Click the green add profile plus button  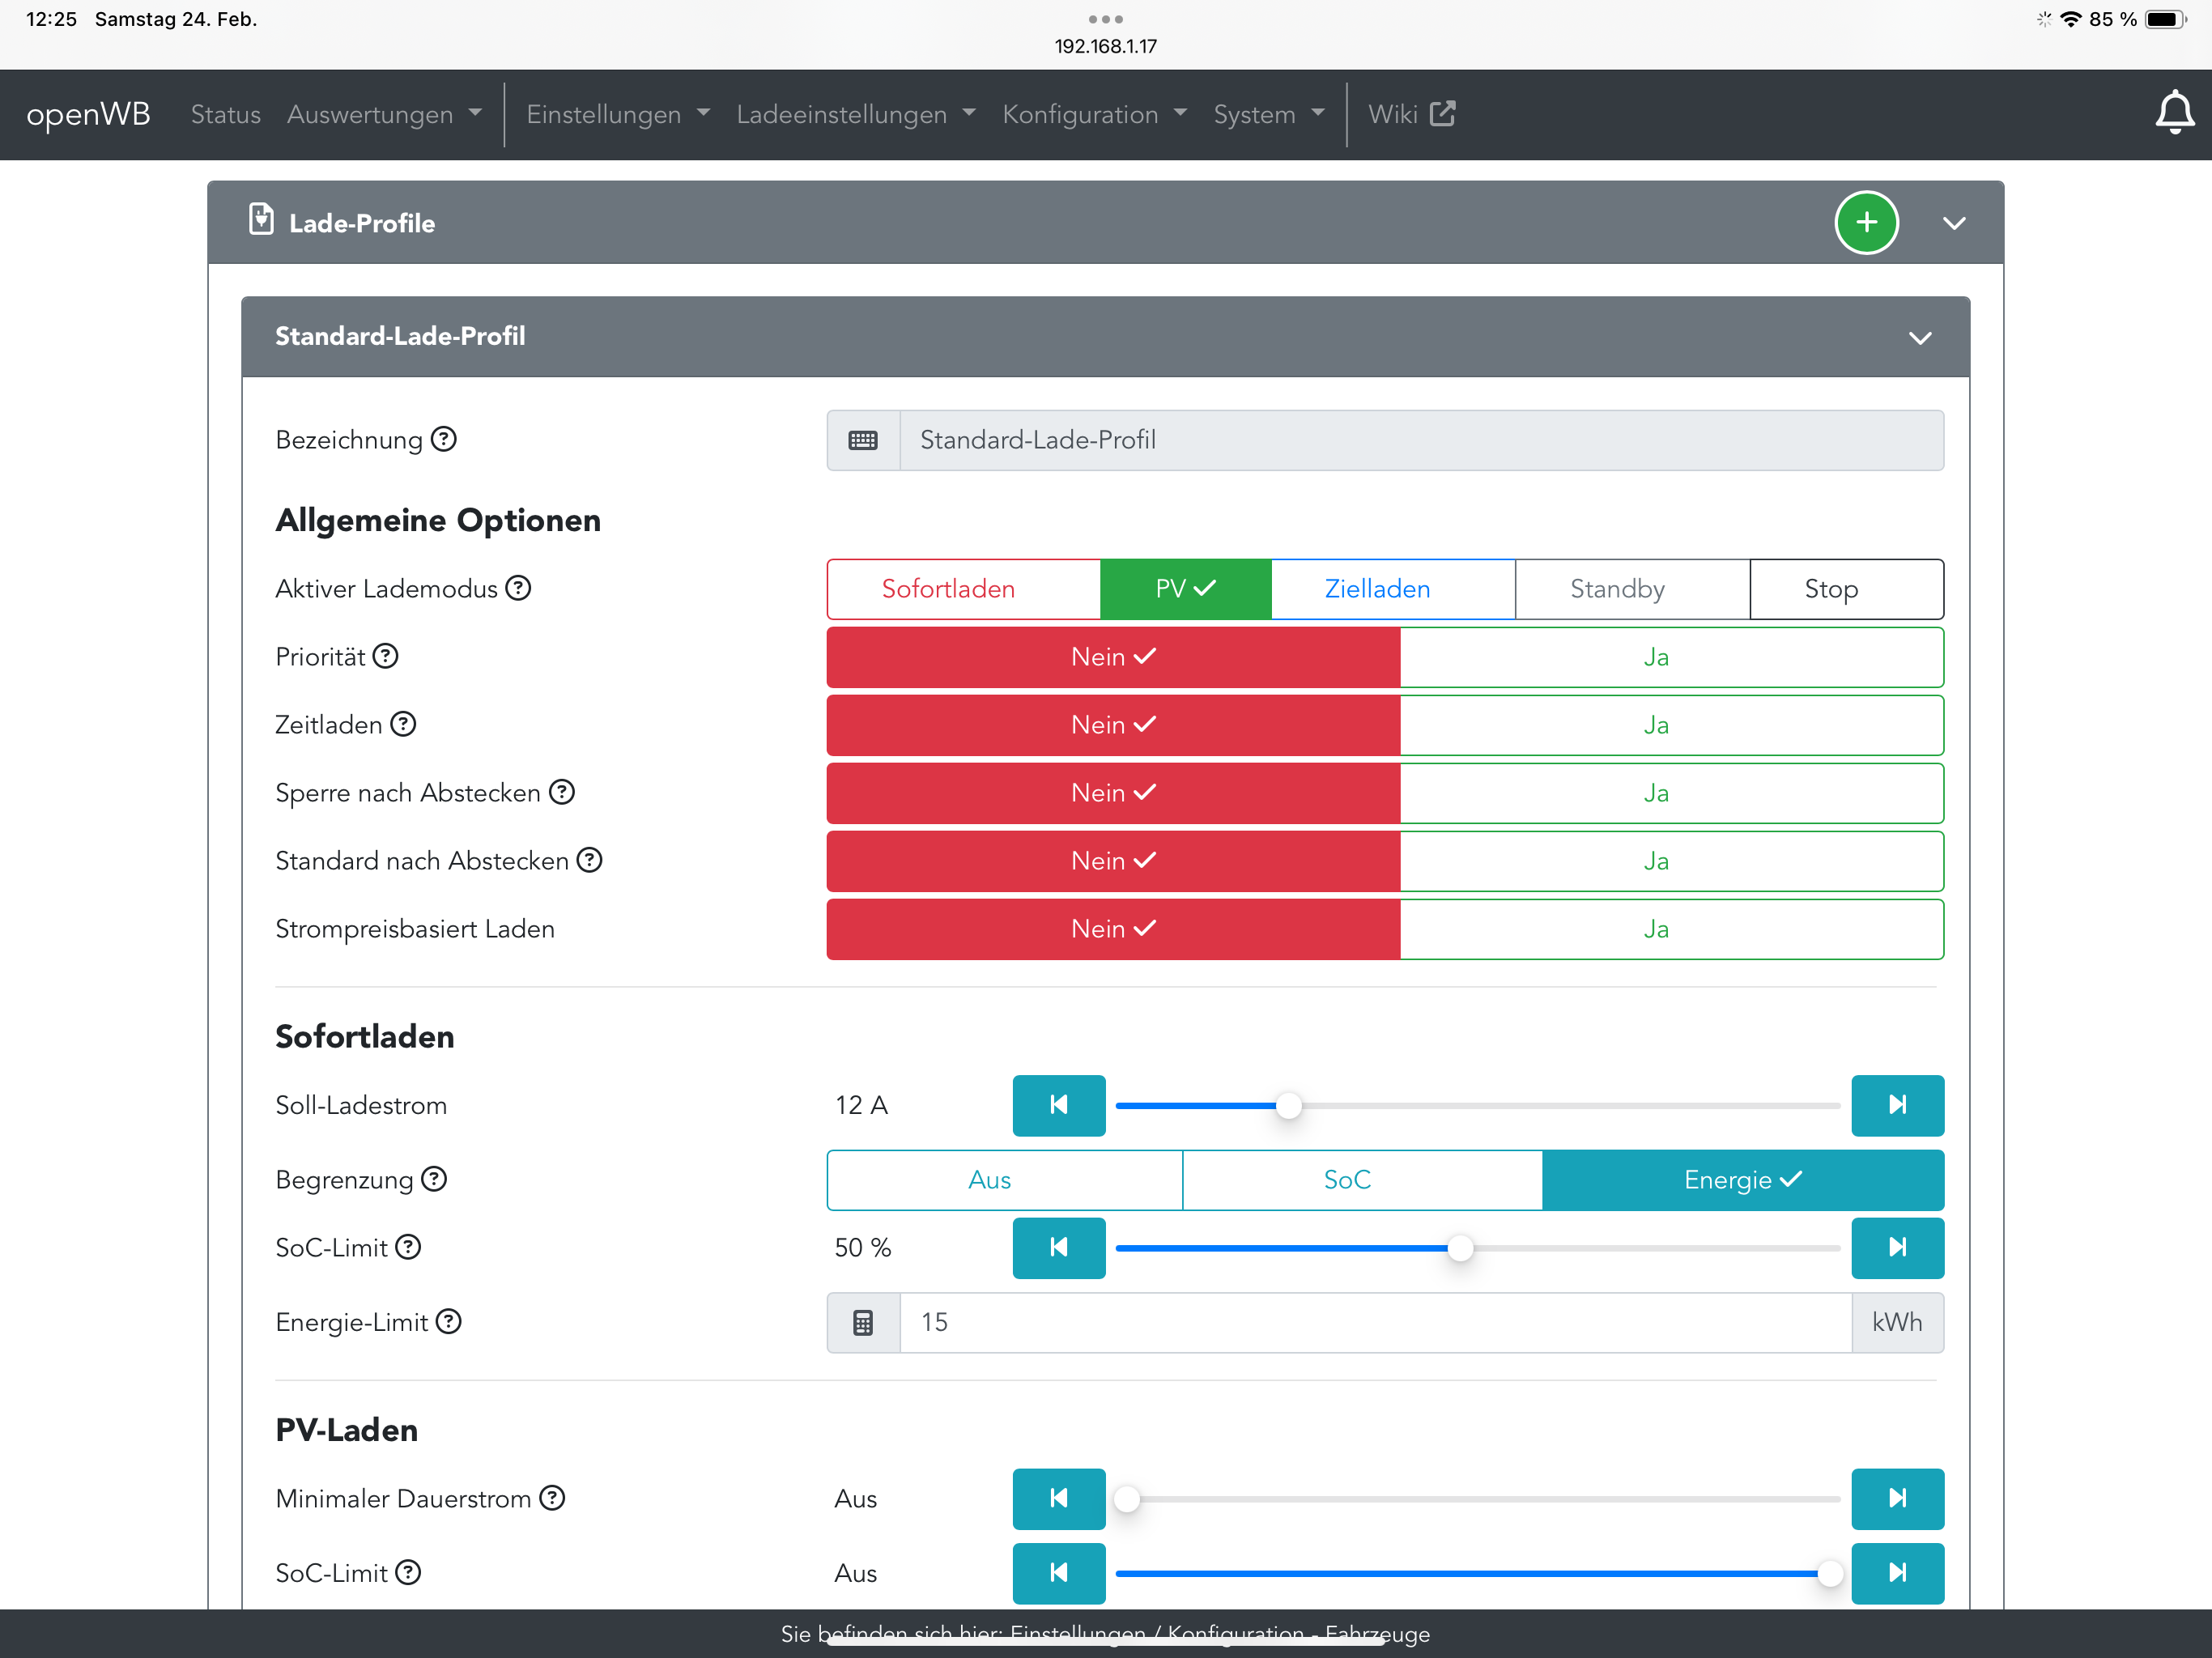pos(1866,222)
